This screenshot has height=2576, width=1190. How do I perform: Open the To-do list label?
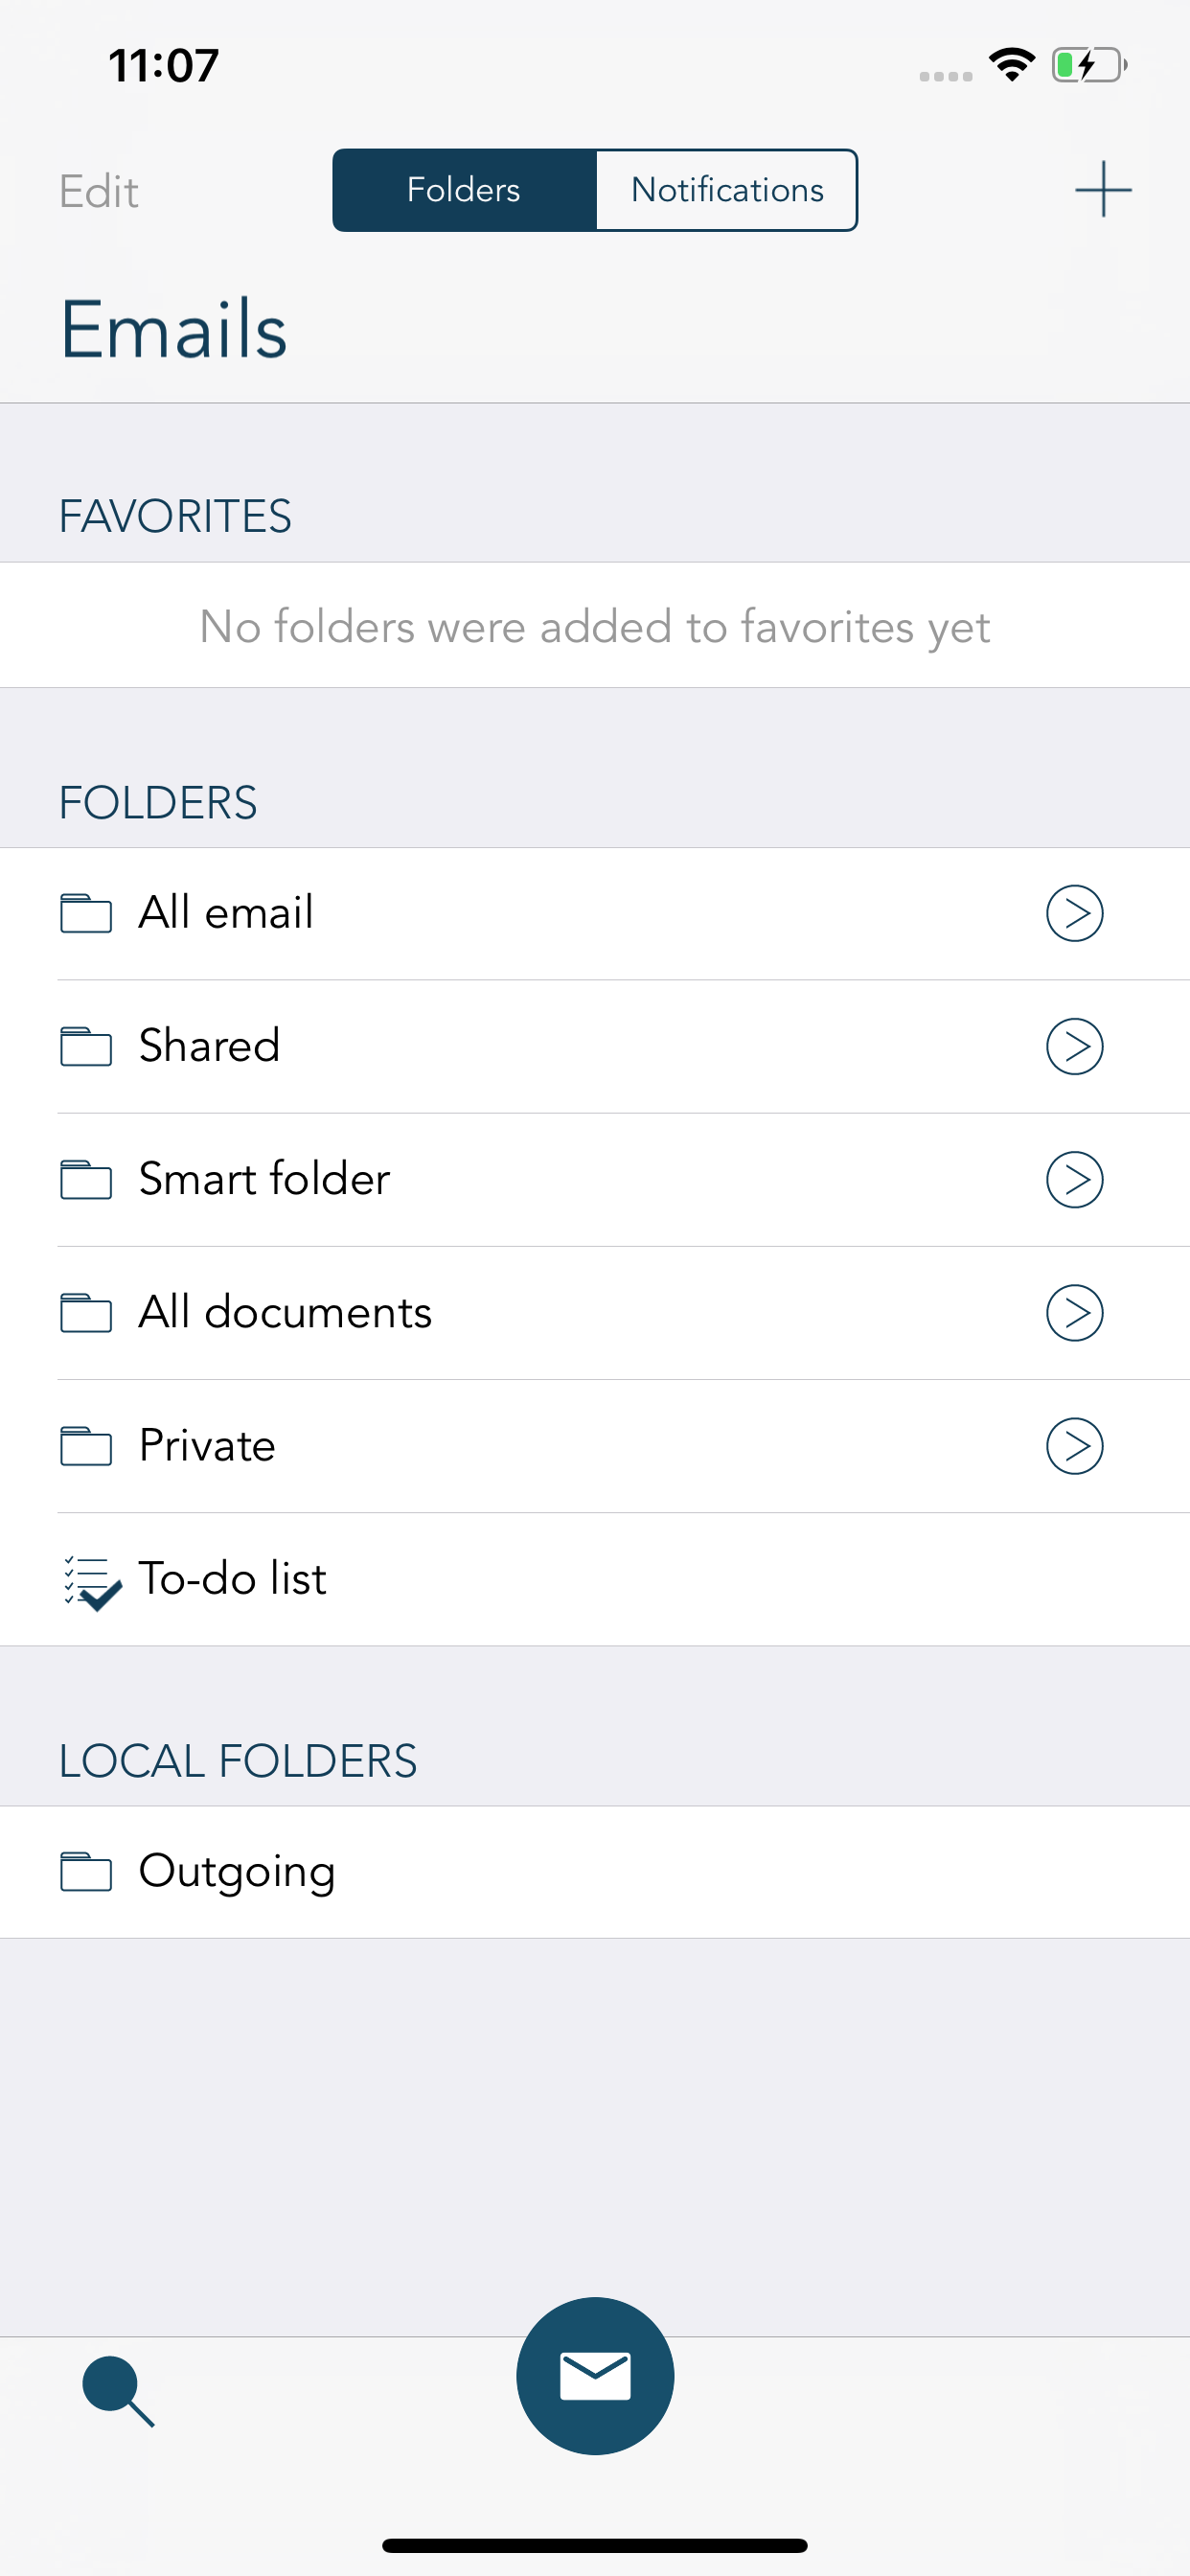point(232,1578)
